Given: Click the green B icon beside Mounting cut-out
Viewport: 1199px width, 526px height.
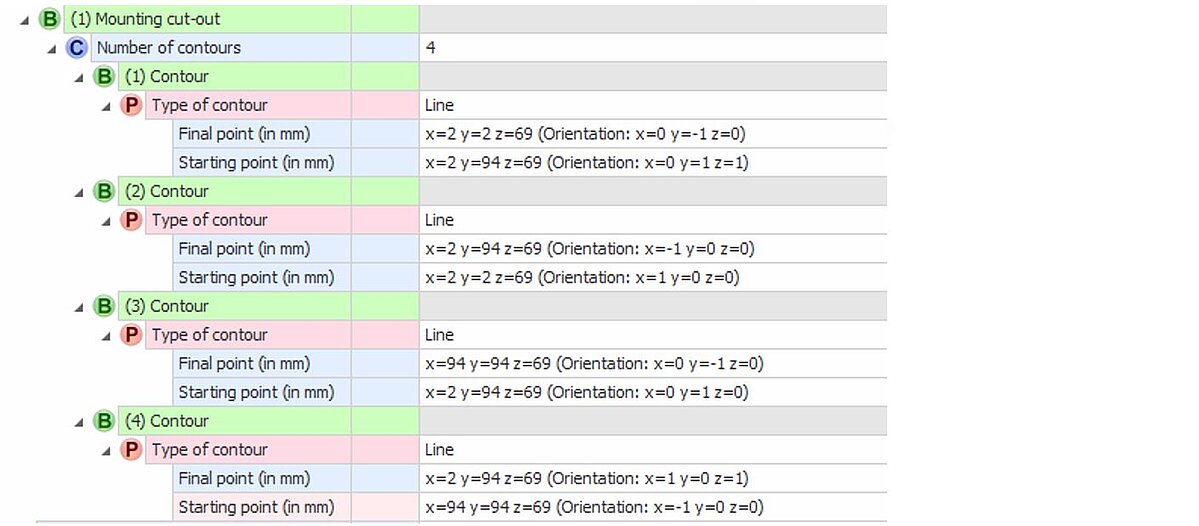Looking at the screenshot, I should click(49, 19).
